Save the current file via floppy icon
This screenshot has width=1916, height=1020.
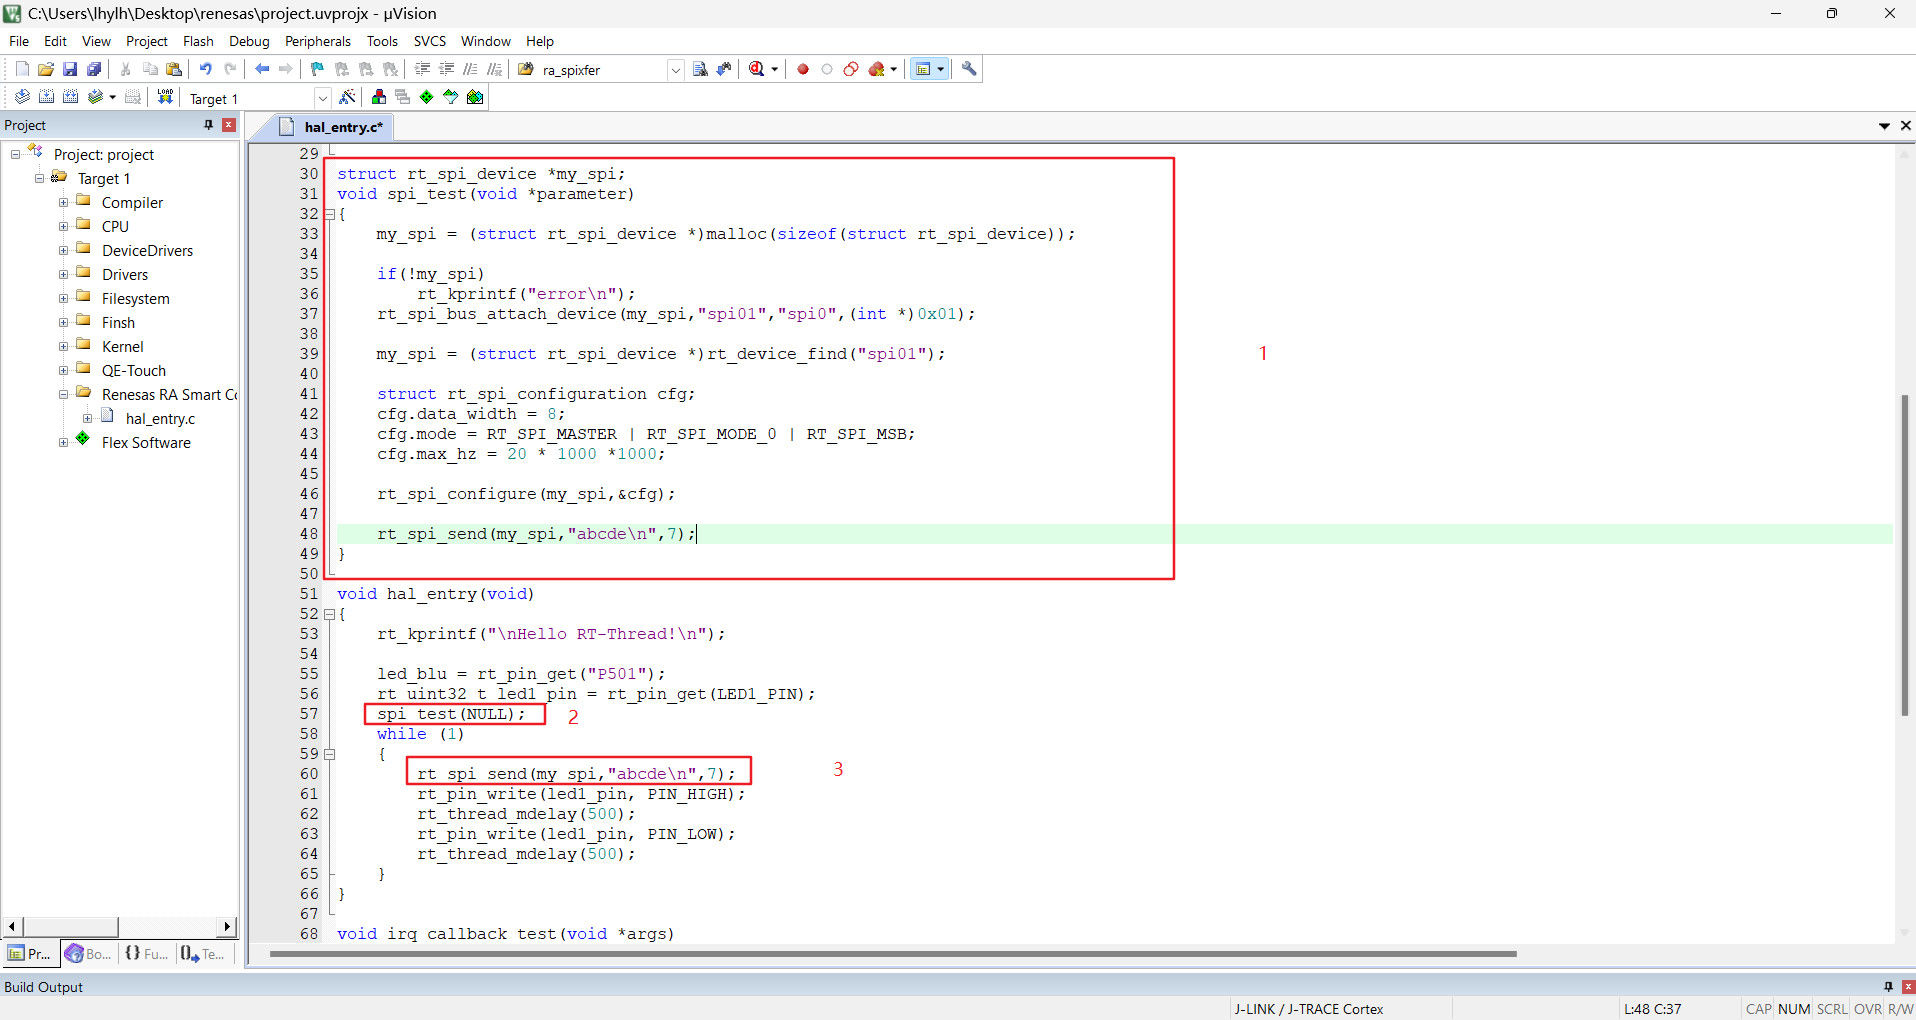pyautogui.click(x=70, y=69)
